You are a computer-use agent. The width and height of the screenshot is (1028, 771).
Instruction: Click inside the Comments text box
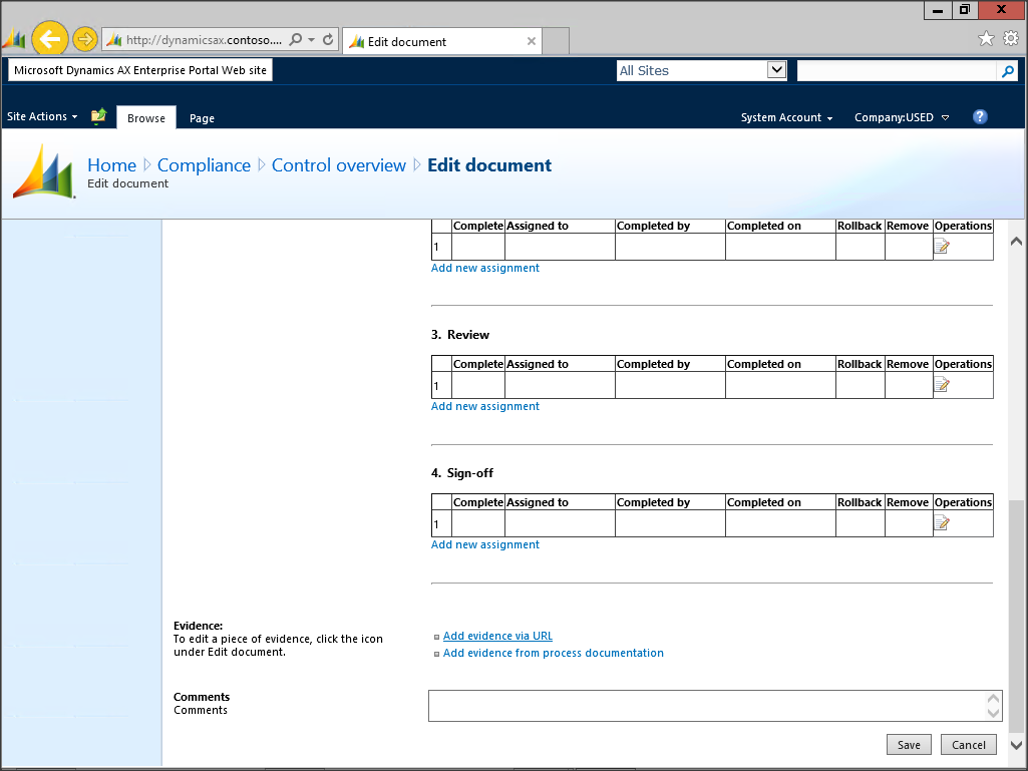tap(706, 706)
